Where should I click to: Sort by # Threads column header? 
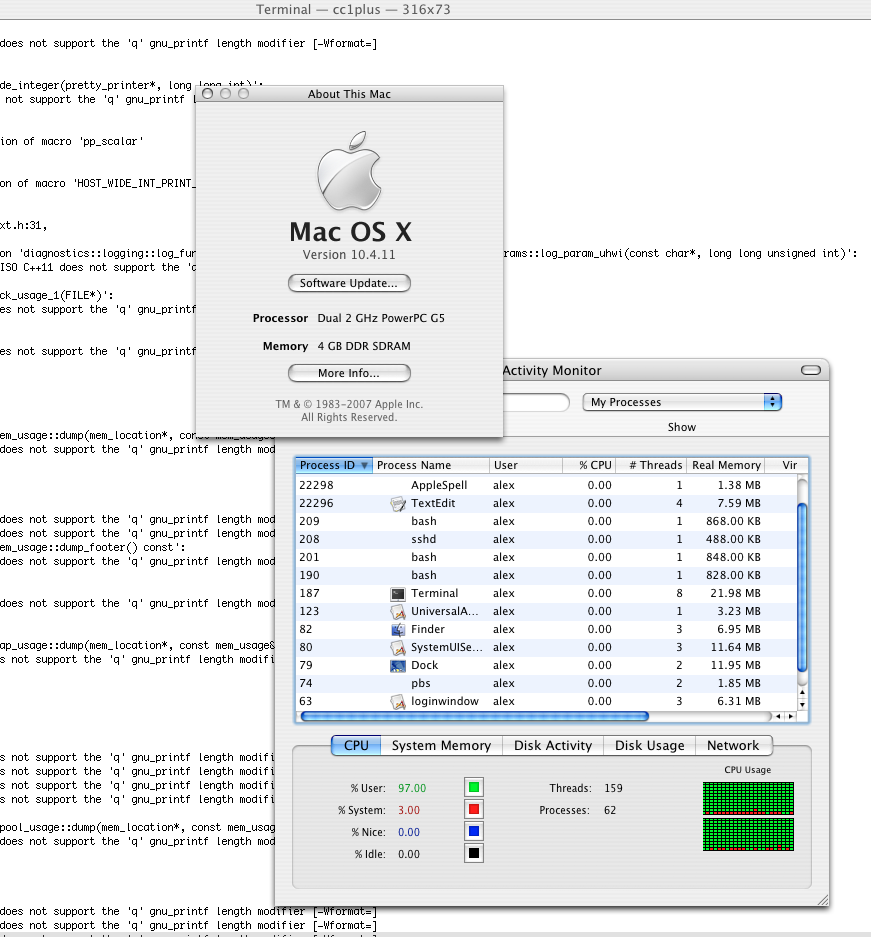(x=651, y=465)
